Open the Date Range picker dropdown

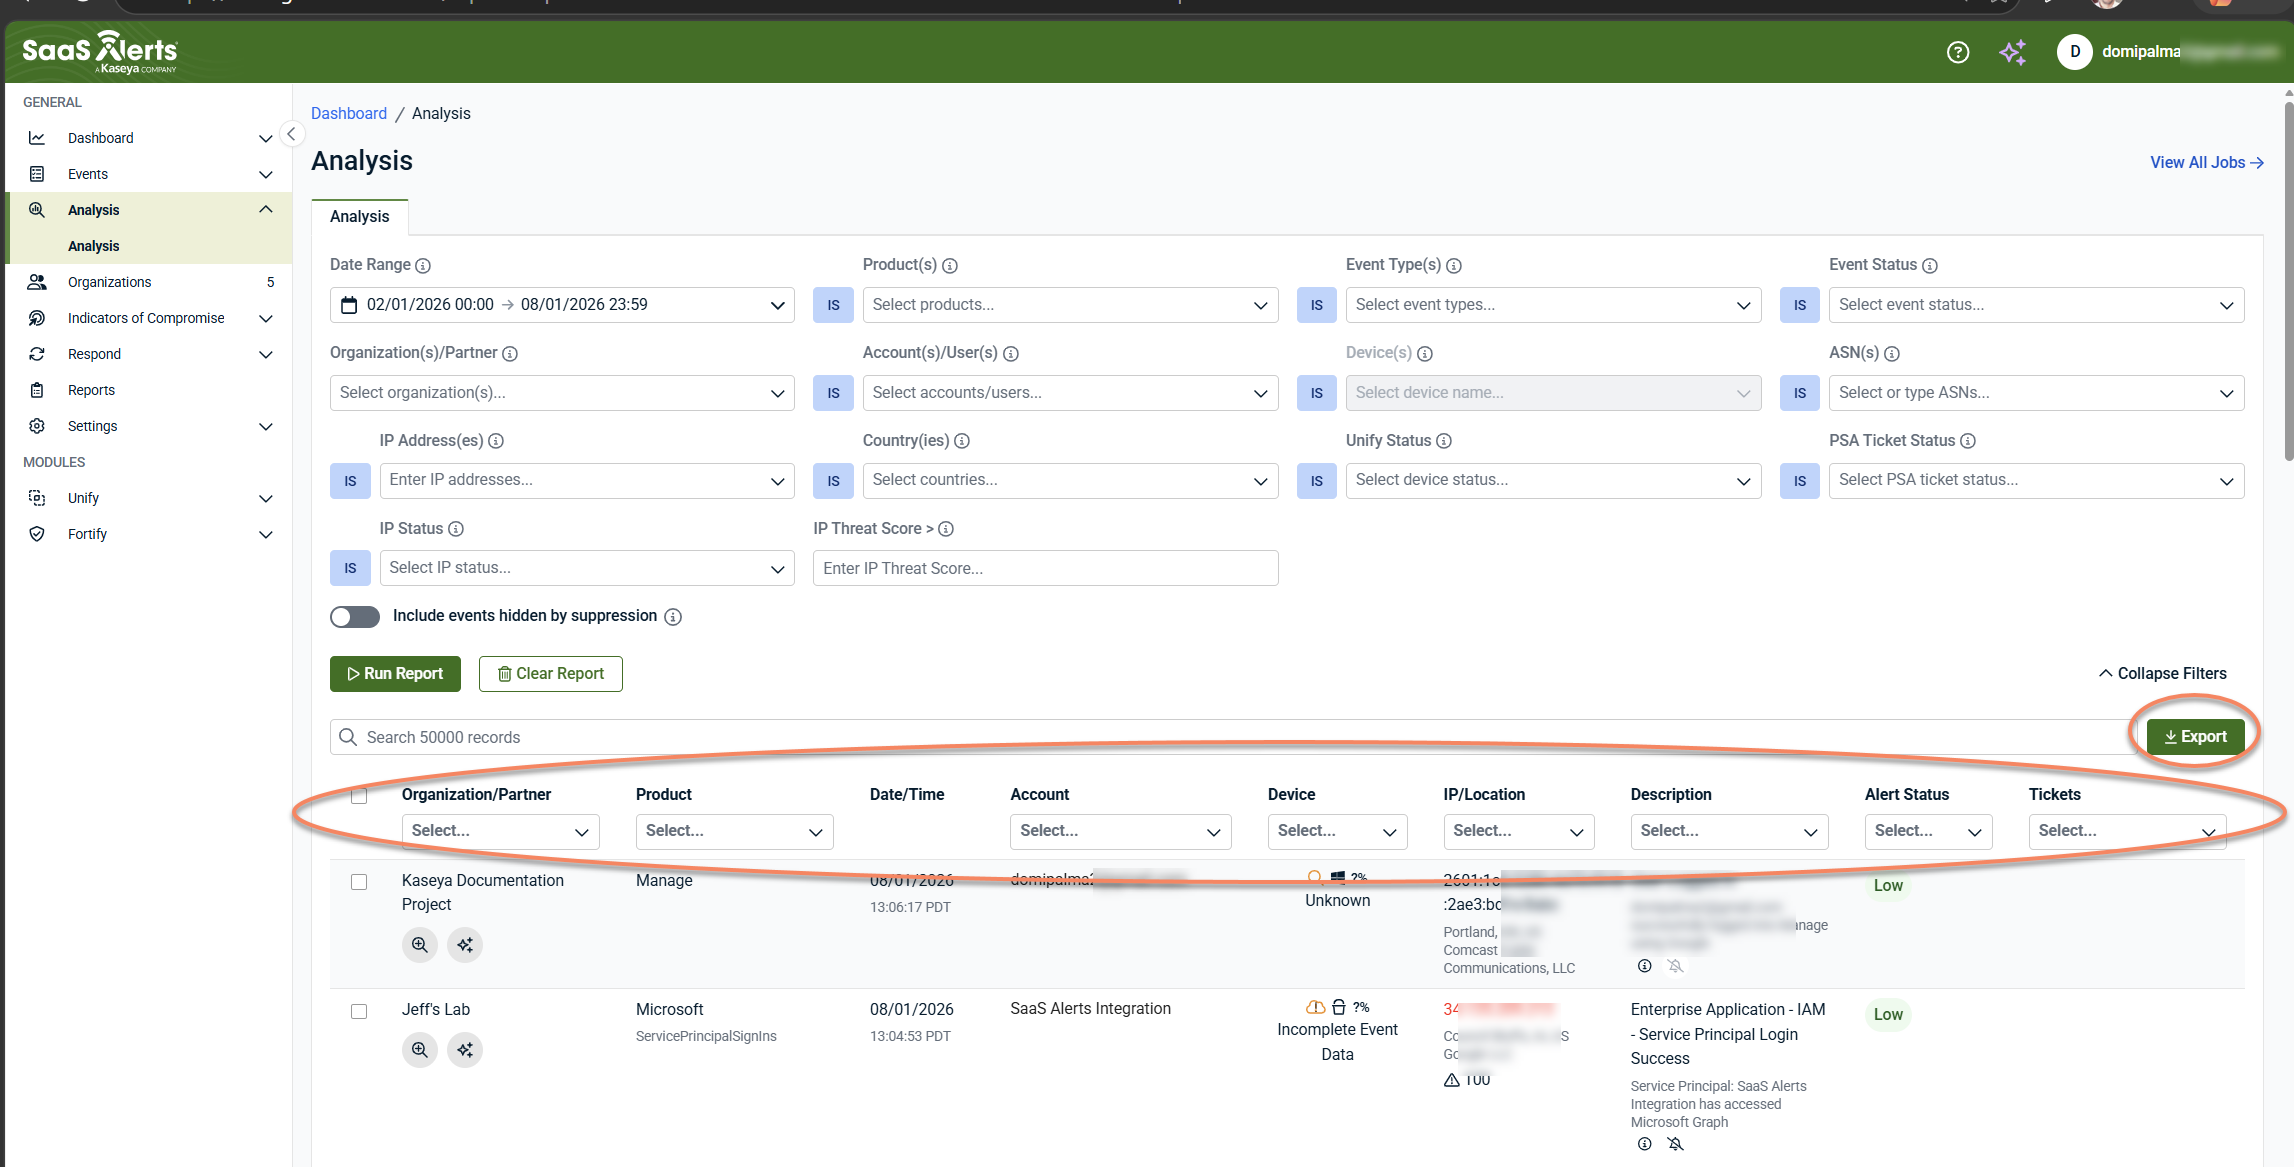(562, 305)
